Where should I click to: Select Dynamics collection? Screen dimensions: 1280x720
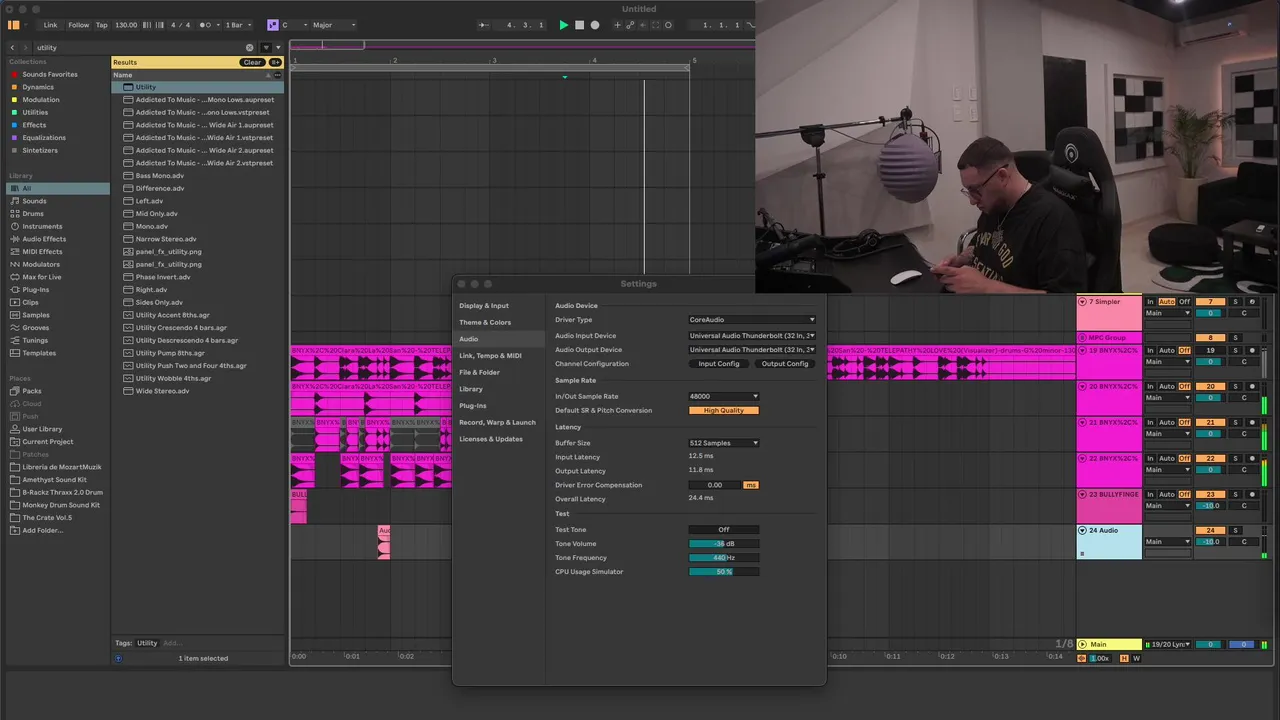pos(38,87)
